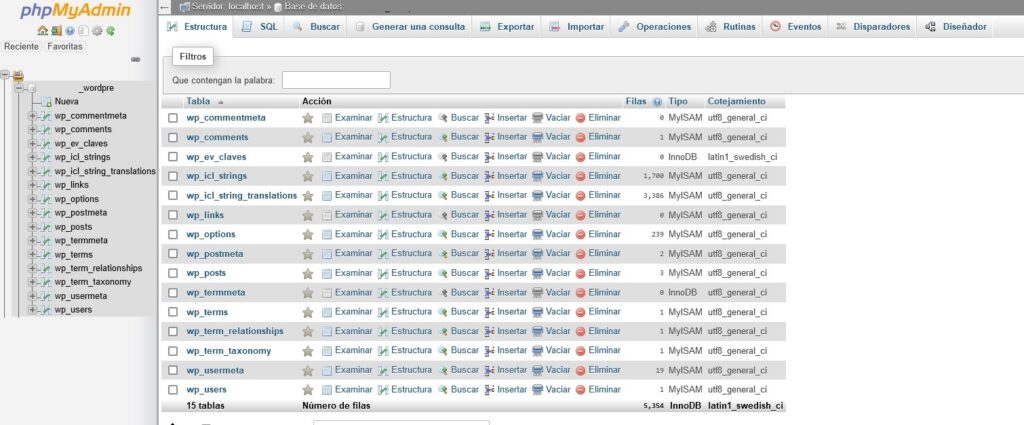This screenshot has width=1024, height=425.
Task: Tick the wp_comments row checkbox
Action: coord(173,138)
